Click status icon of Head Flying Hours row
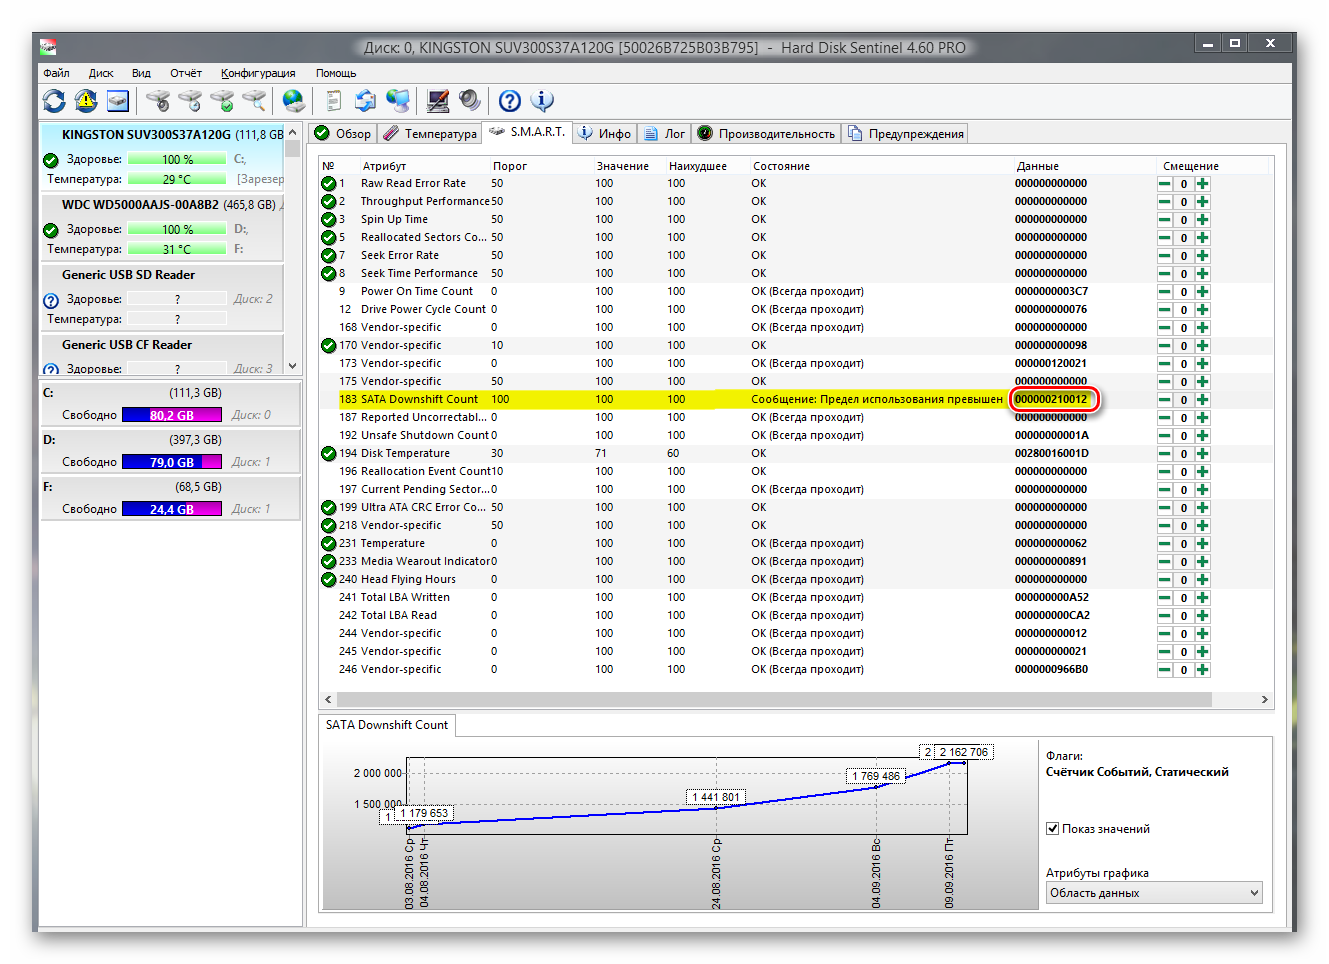The image size is (1329, 964). point(328,580)
